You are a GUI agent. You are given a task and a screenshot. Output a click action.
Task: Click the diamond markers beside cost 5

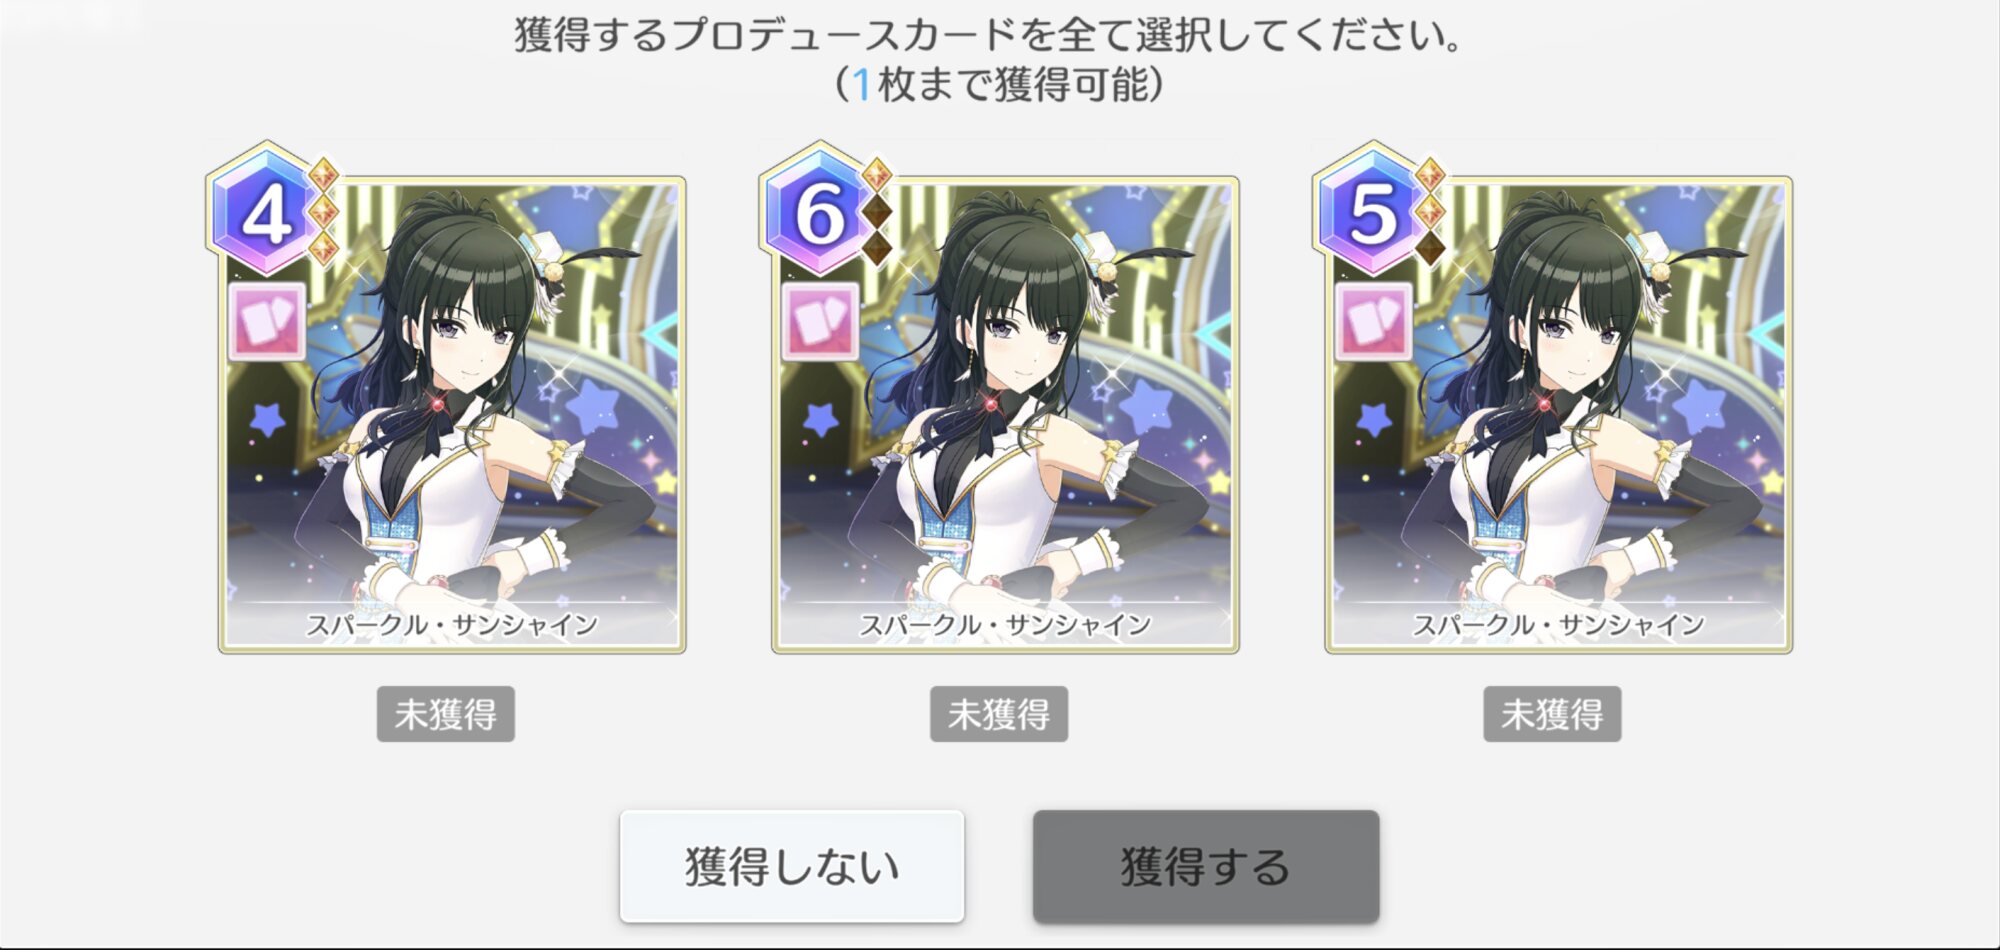(1430, 211)
